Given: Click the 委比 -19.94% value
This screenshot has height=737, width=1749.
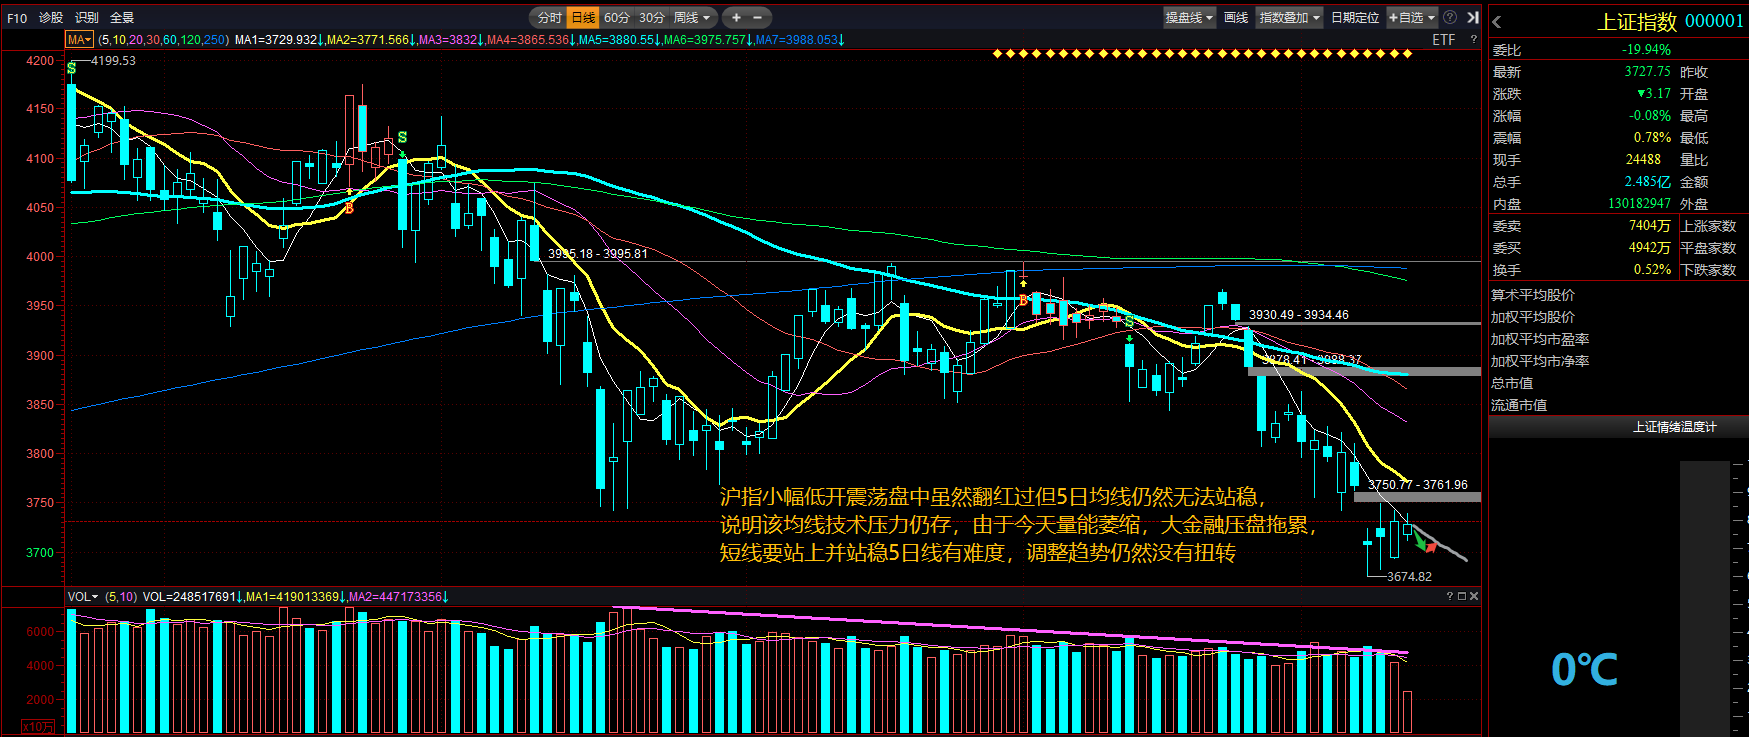Looking at the screenshot, I should 1646,50.
